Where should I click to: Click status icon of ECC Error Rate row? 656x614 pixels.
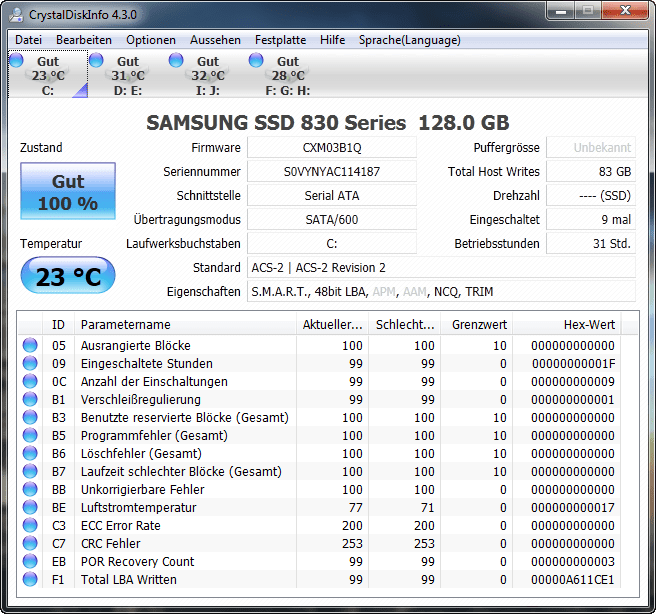[x=30, y=525]
